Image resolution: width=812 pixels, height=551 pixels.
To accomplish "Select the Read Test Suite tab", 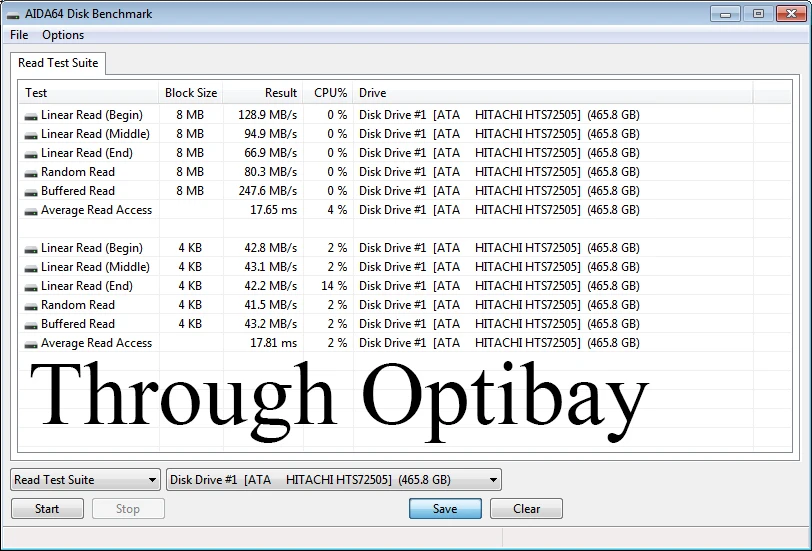I will pos(58,63).
